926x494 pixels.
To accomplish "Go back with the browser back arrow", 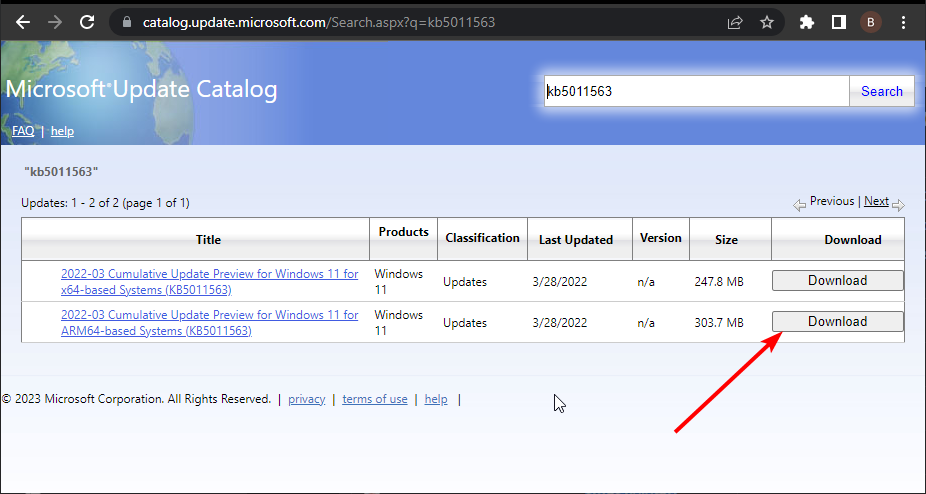I will pyautogui.click(x=23, y=22).
